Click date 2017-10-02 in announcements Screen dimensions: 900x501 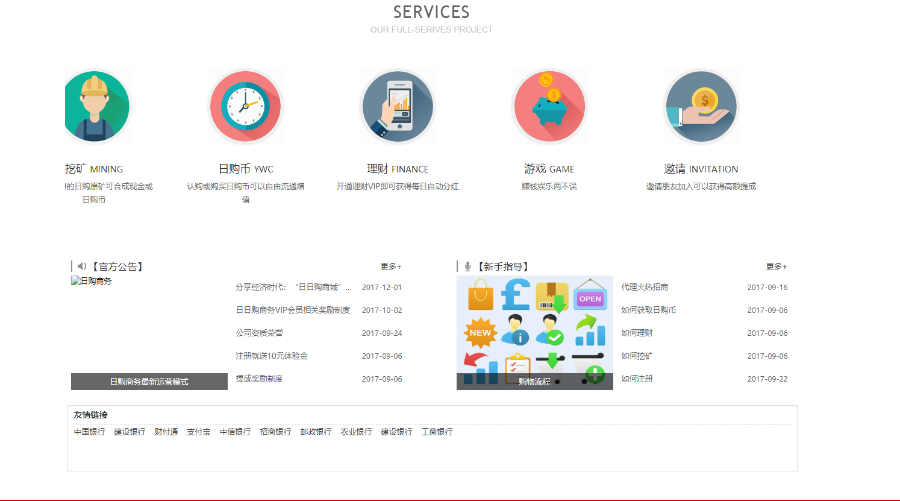(382, 310)
